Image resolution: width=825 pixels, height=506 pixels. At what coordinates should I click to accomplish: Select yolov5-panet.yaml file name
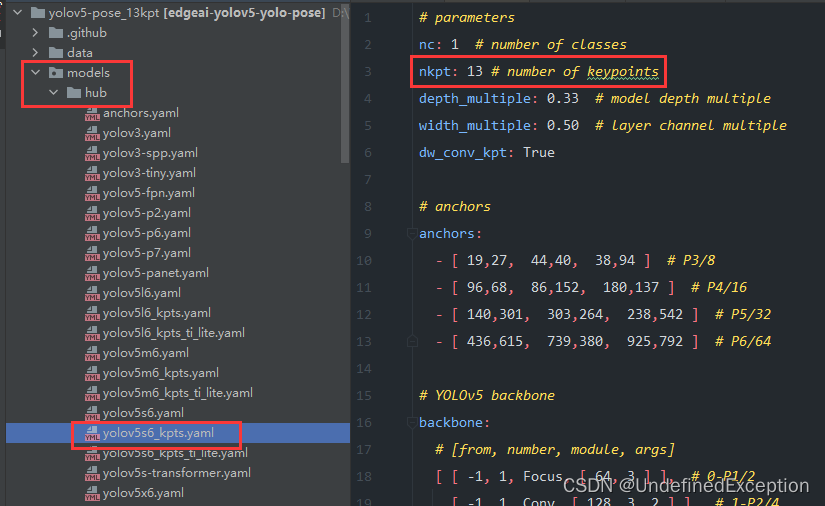click(x=156, y=272)
